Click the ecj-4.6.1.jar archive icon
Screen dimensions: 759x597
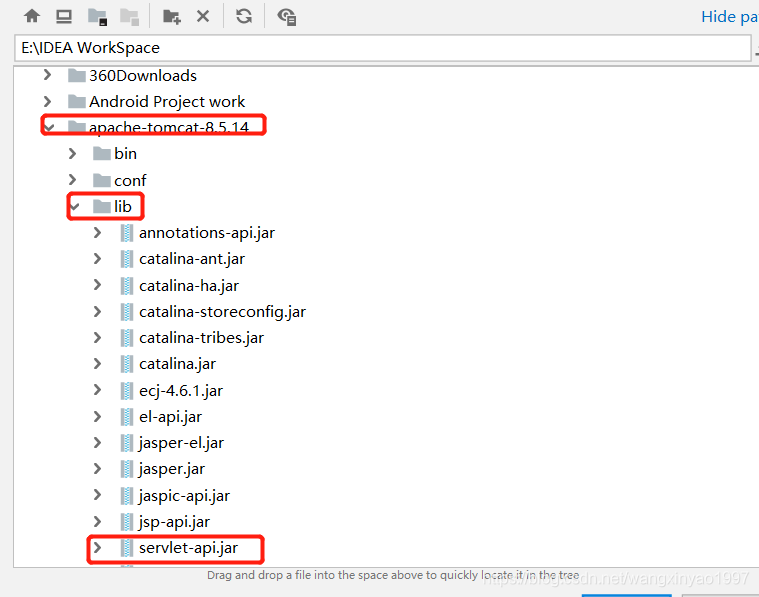click(x=126, y=390)
